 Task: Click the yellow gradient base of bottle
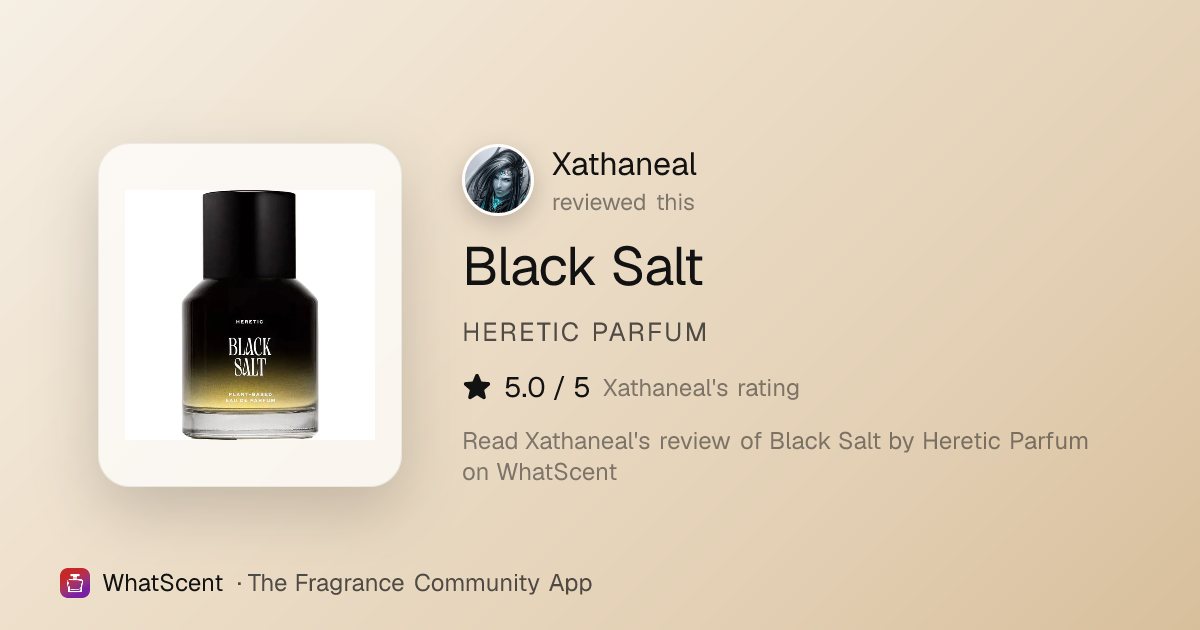tap(250, 400)
